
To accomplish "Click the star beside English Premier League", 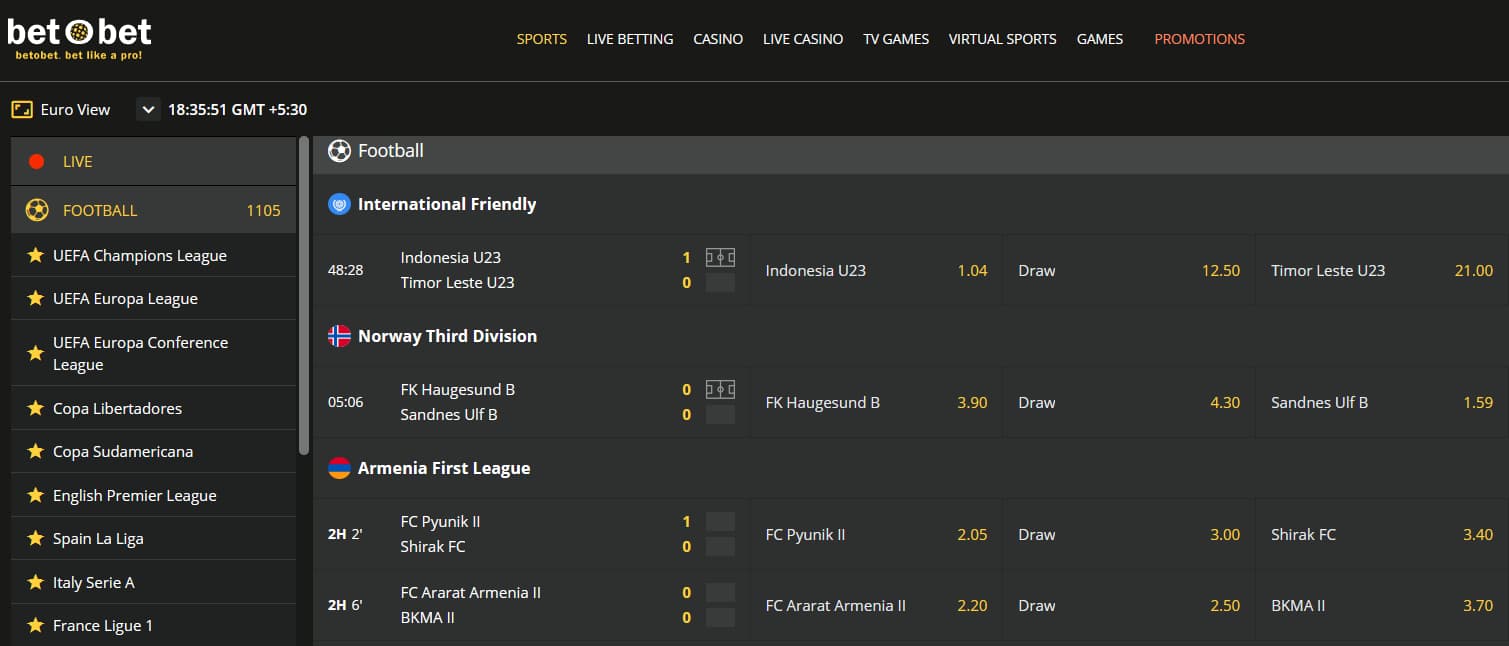I will [35, 495].
